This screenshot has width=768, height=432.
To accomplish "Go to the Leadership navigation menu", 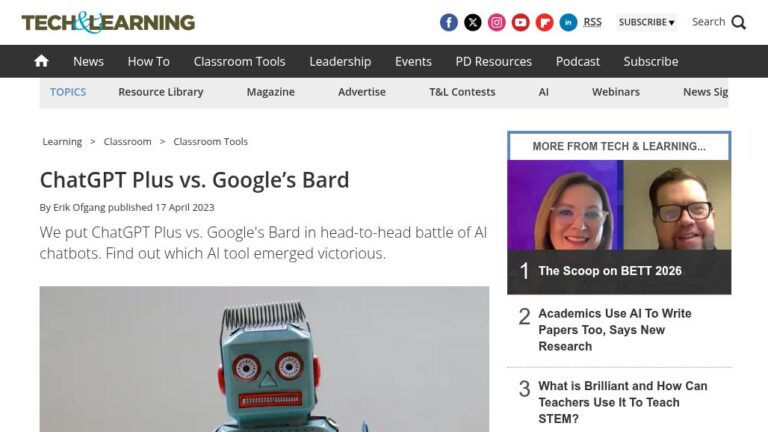I will pyautogui.click(x=340, y=62).
